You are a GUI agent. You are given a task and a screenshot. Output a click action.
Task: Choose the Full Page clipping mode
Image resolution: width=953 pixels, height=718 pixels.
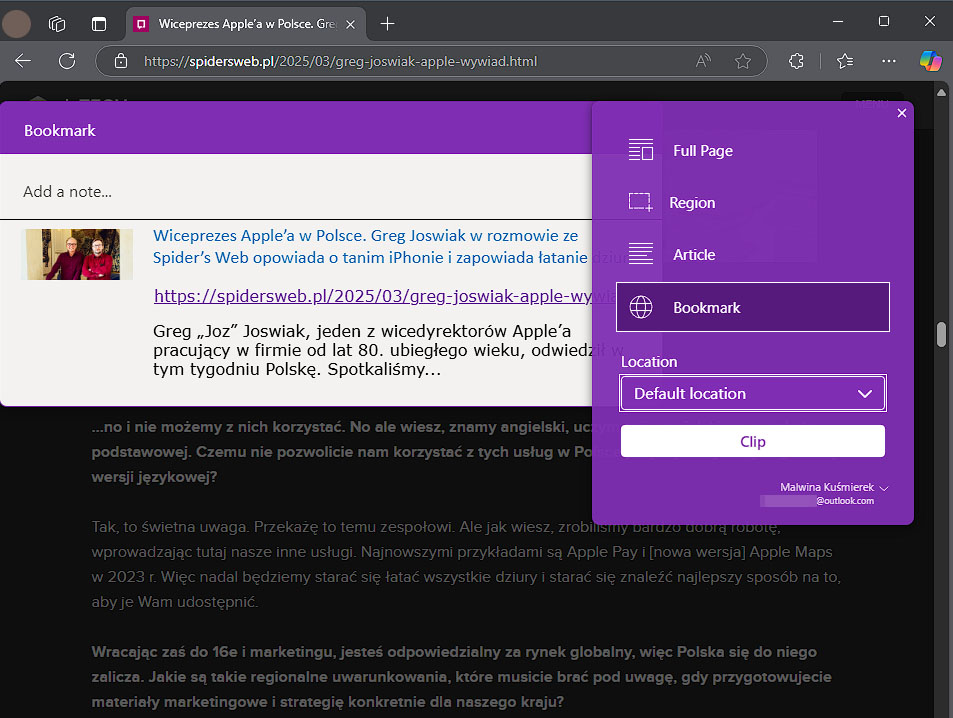point(752,151)
